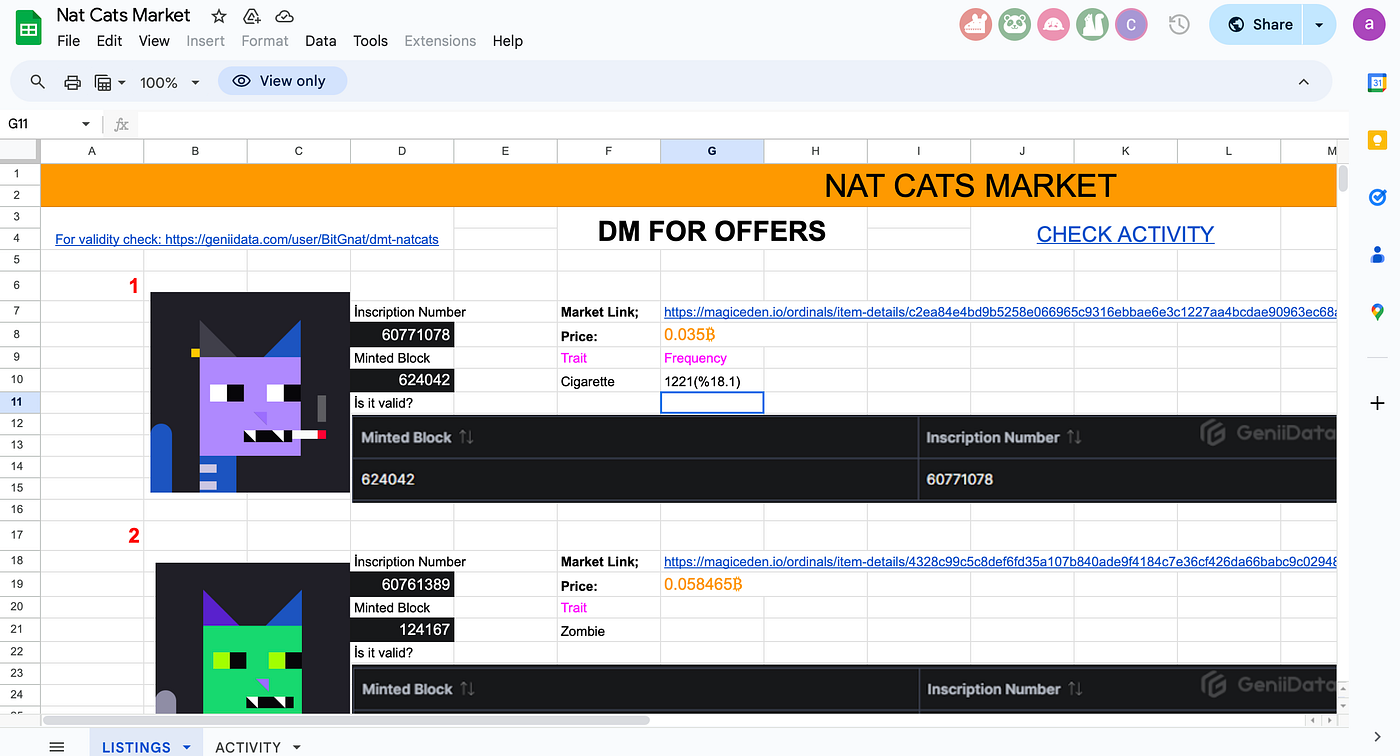Viewport: 1400px width, 756px height.
Task: Collapse the toolbar with the chevron
Action: coord(1303,82)
